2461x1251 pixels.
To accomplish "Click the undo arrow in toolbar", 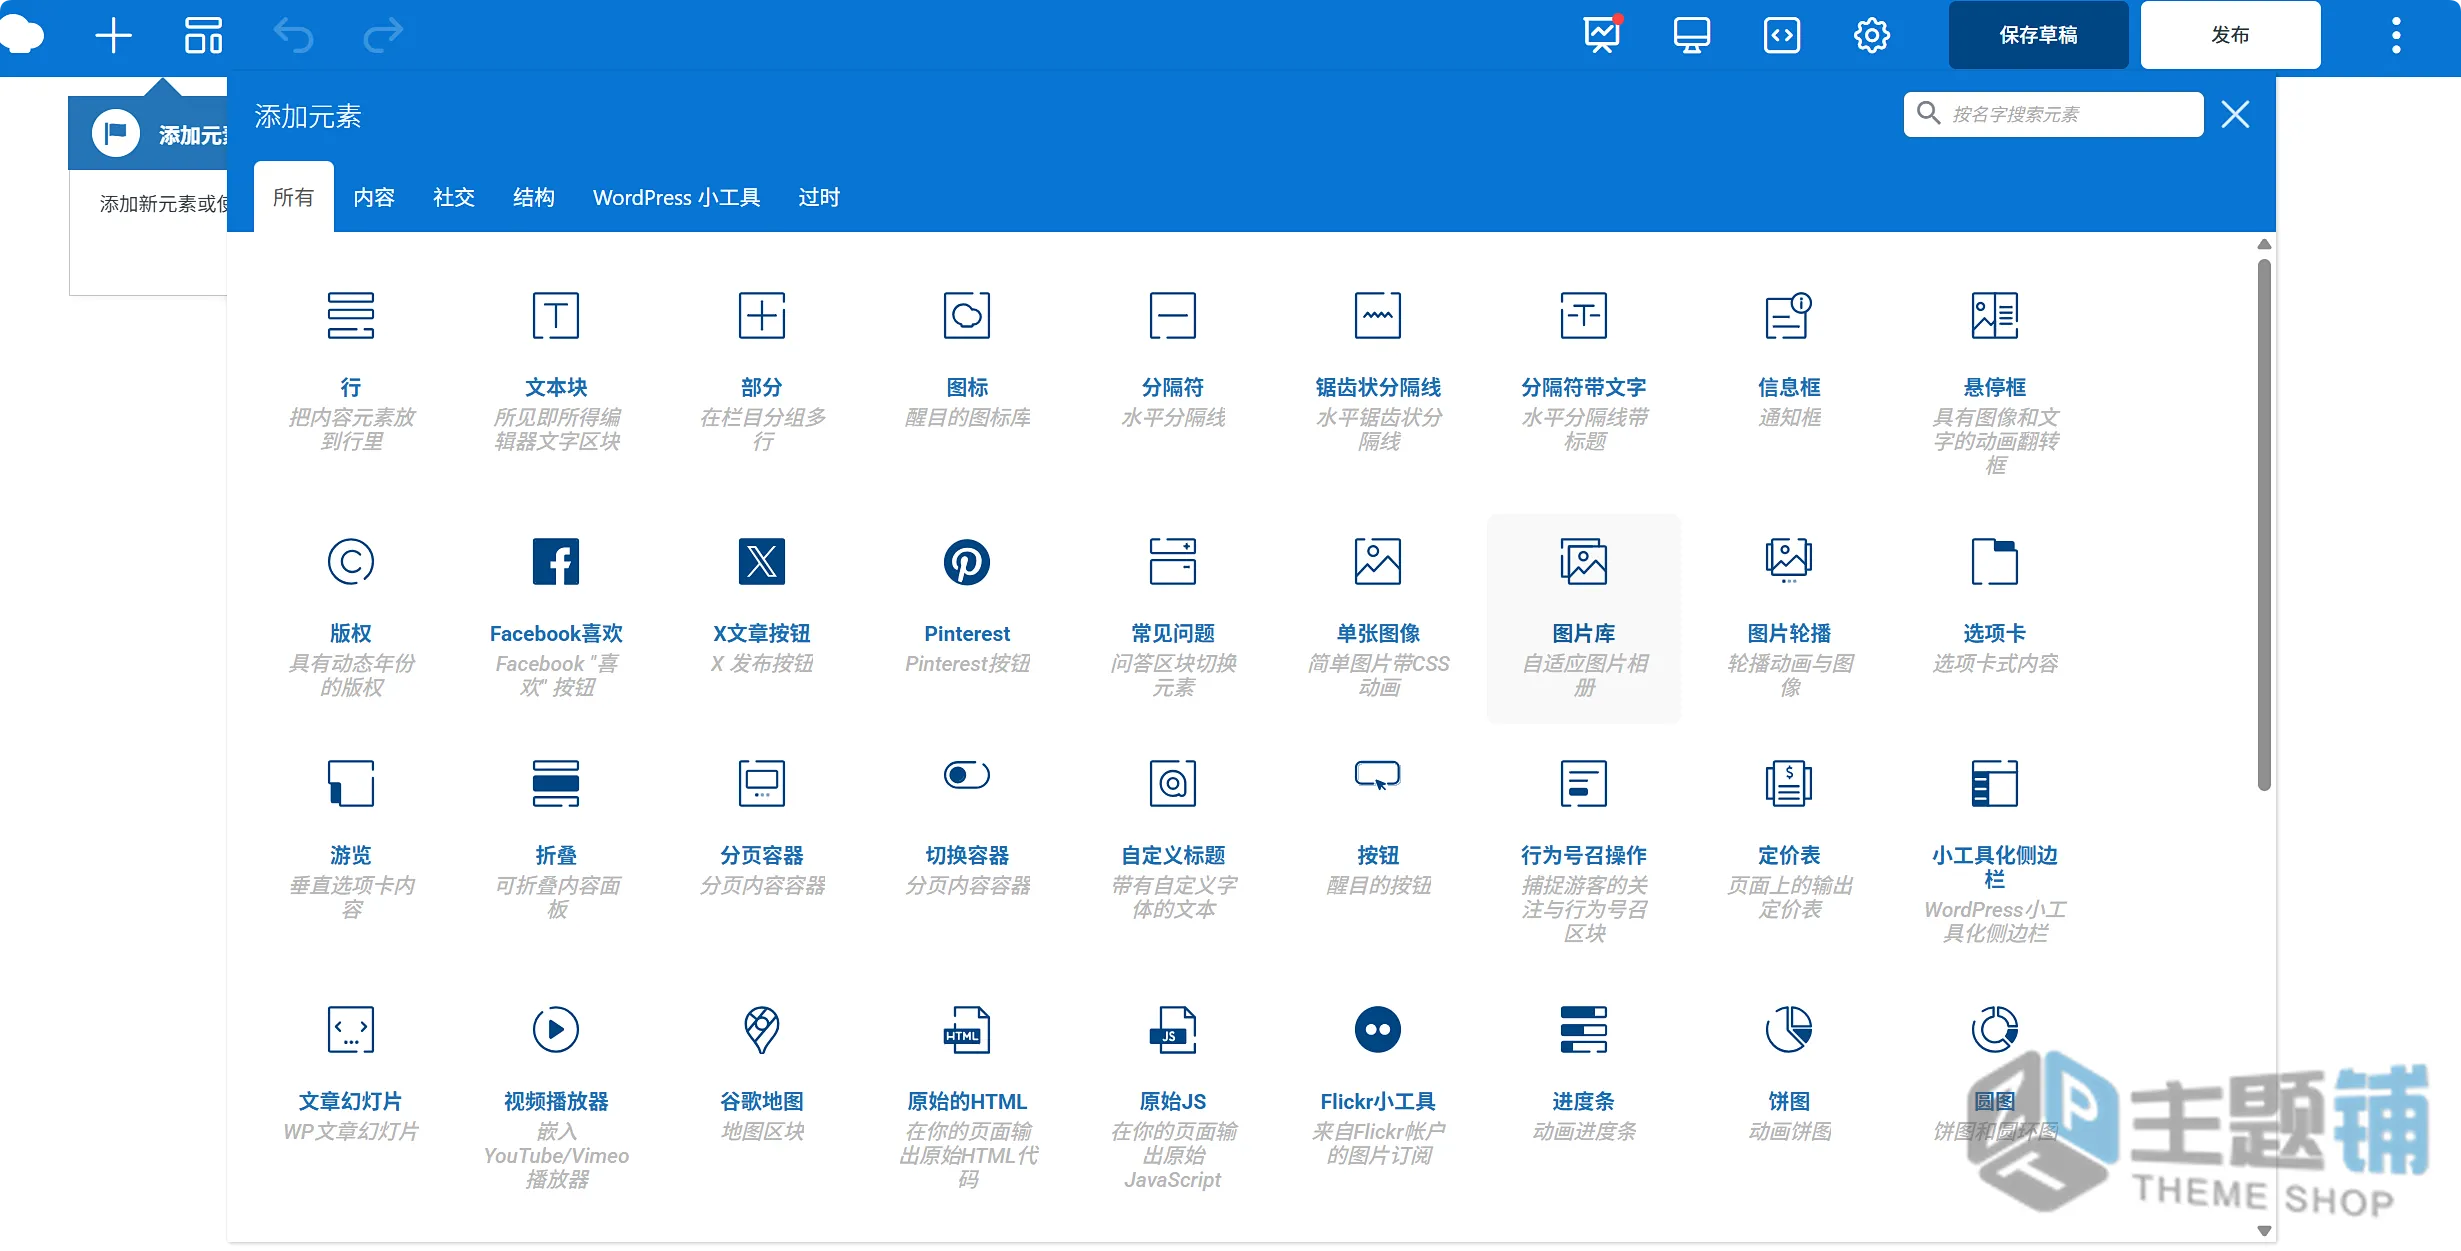I will [293, 35].
